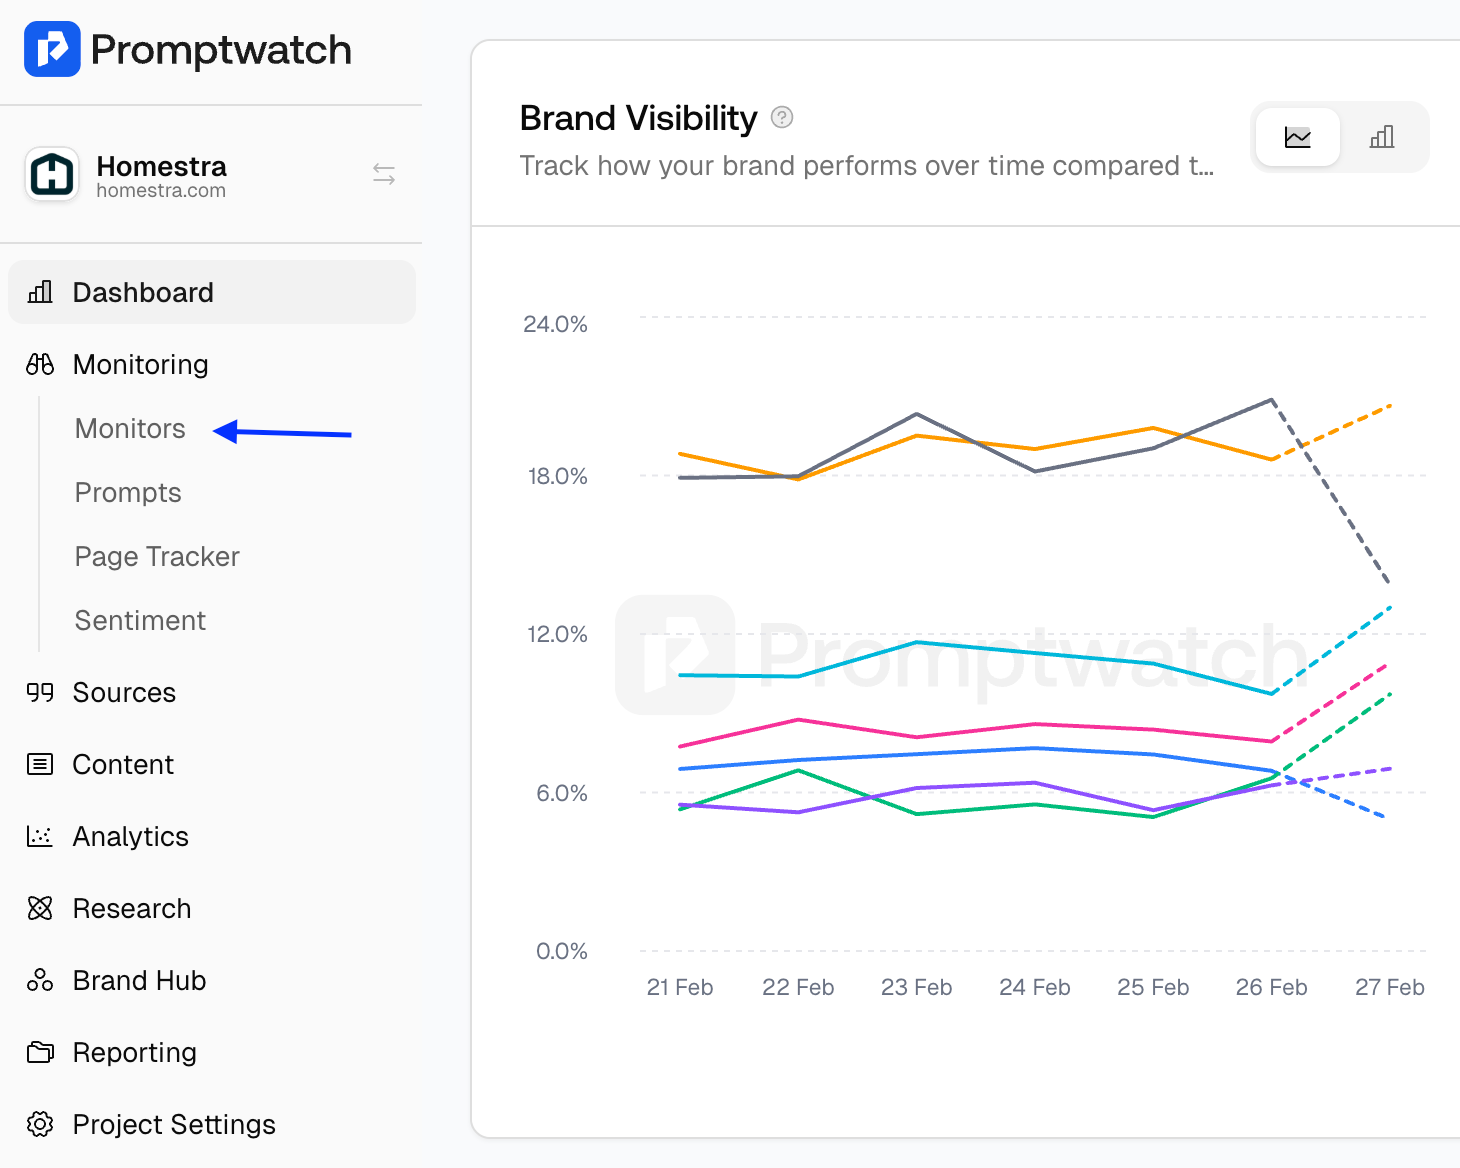
Task: Click the Dashboard bar chart icon
Action: click(x=40, y=292)
